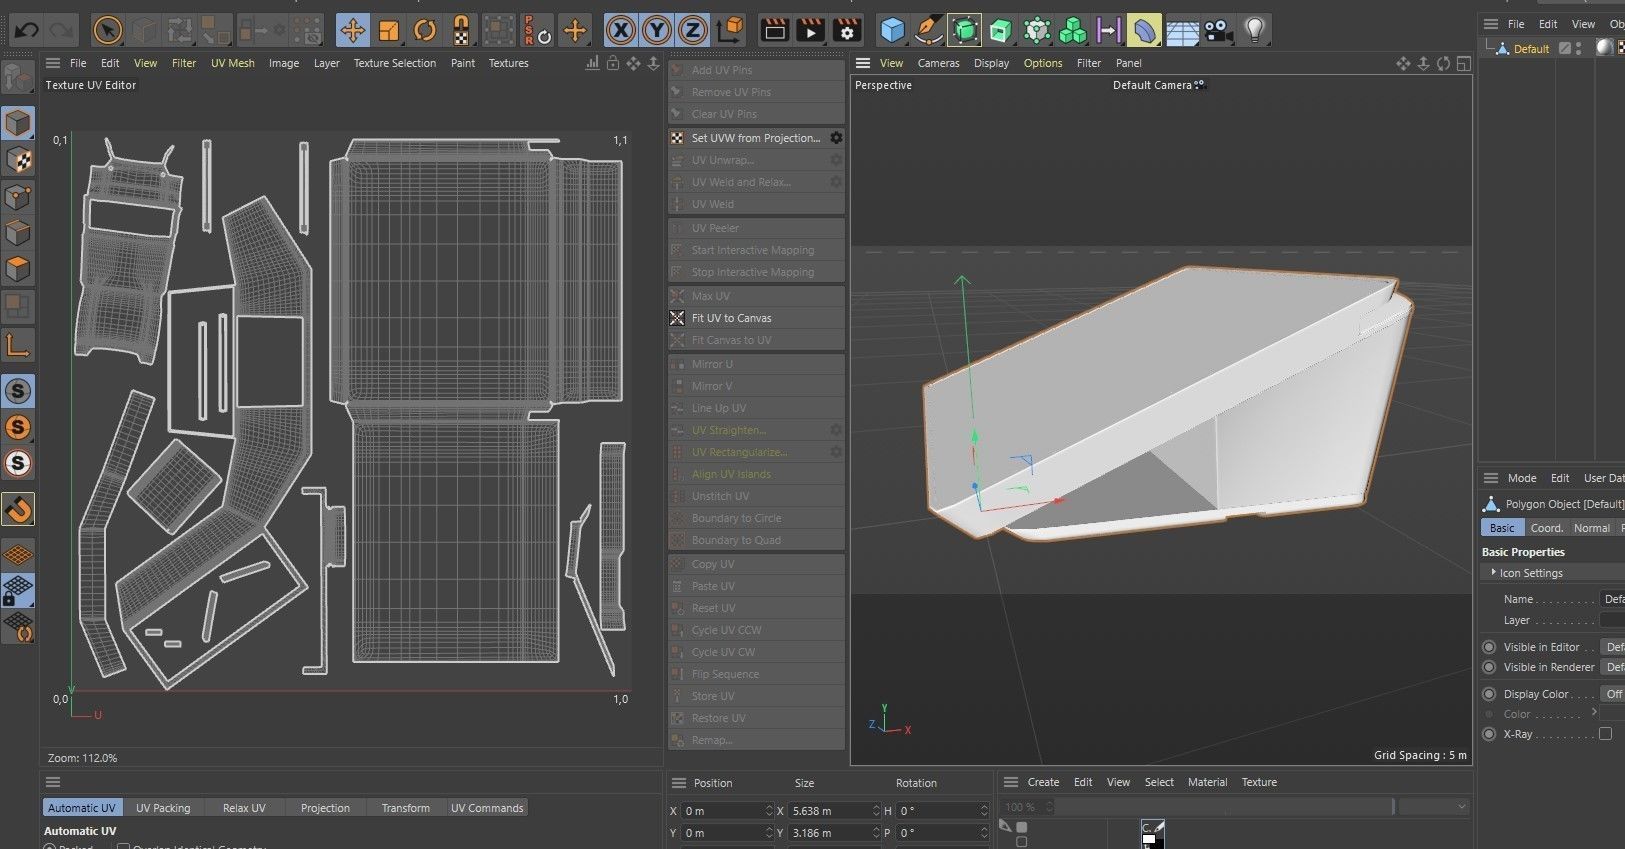The width and height of the screenshot is (1625, 849).
Task: Activate the Rotate tool
Action: 425,30
